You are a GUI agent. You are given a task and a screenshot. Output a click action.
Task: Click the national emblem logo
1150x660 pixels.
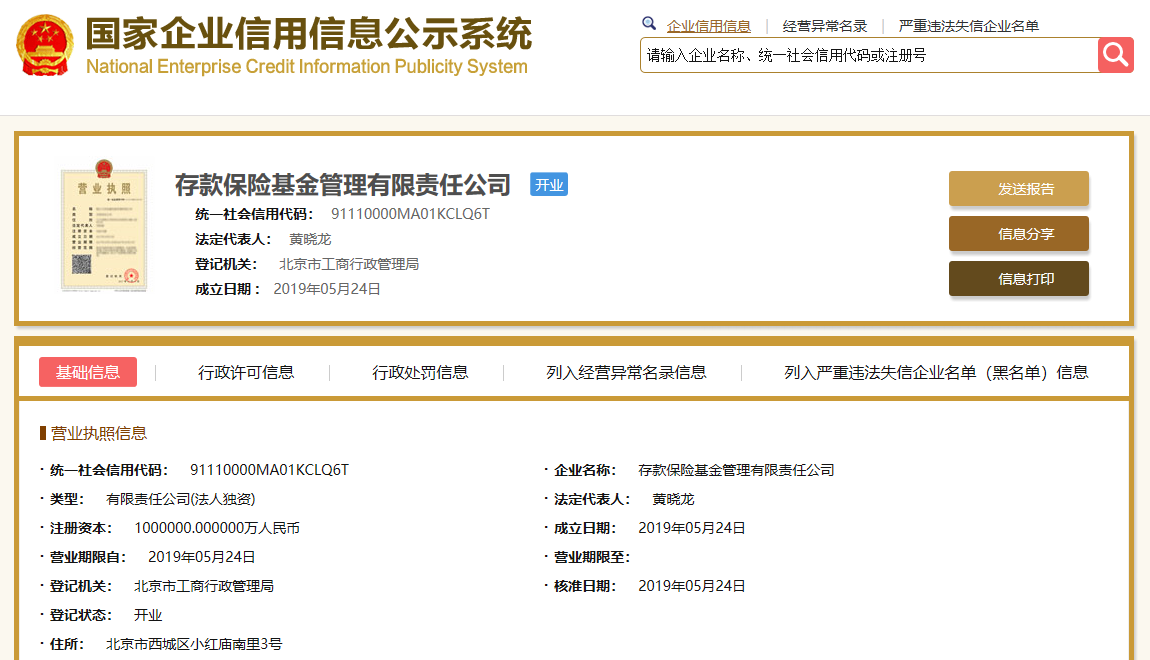(x=45, y=45)
